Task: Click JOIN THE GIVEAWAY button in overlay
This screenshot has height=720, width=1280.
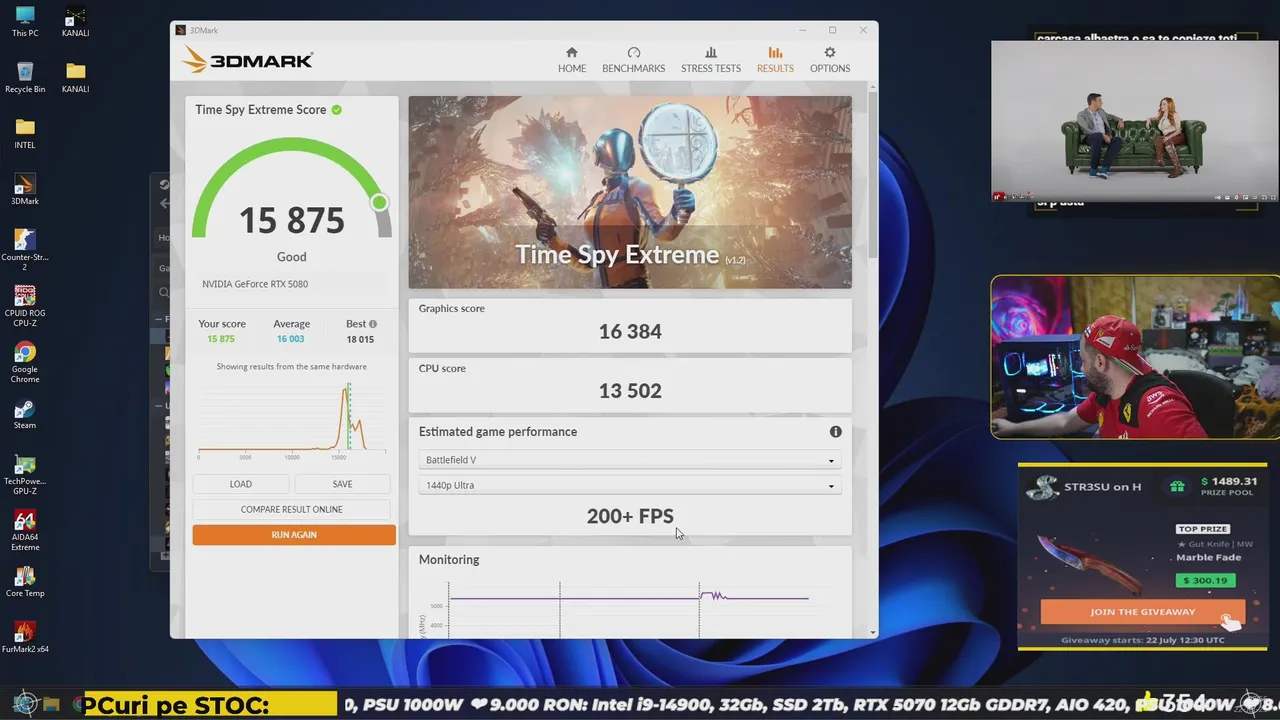Action: coord(1142,612)
